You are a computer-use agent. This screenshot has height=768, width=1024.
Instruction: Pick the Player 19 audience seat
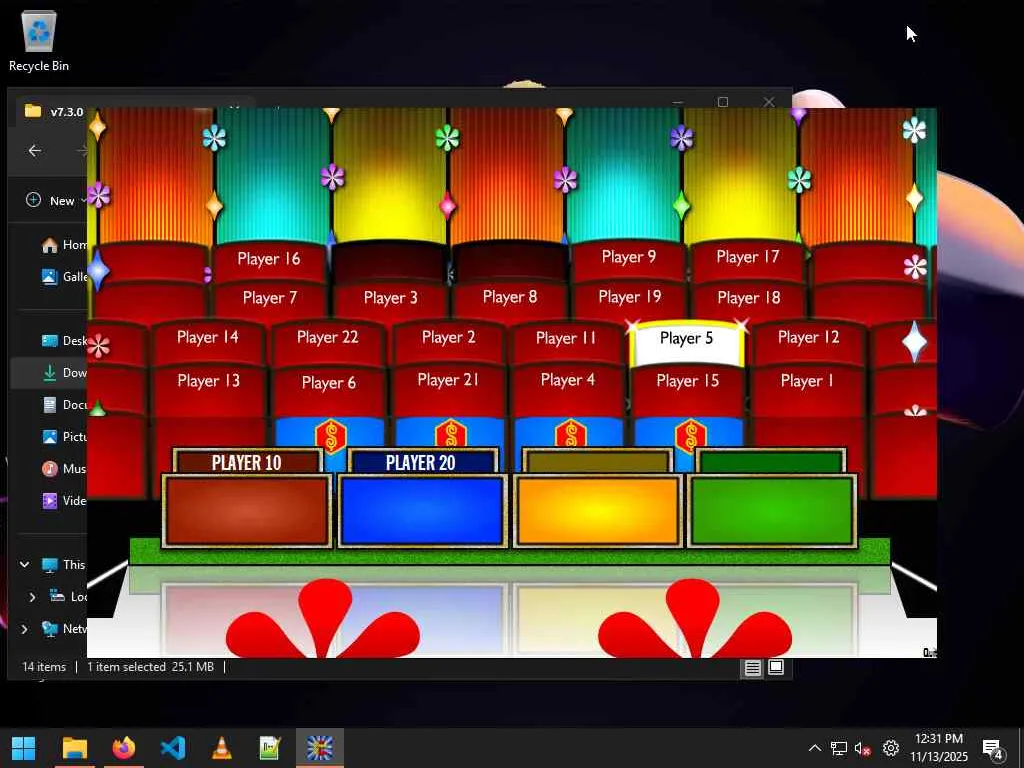point(630,298)
